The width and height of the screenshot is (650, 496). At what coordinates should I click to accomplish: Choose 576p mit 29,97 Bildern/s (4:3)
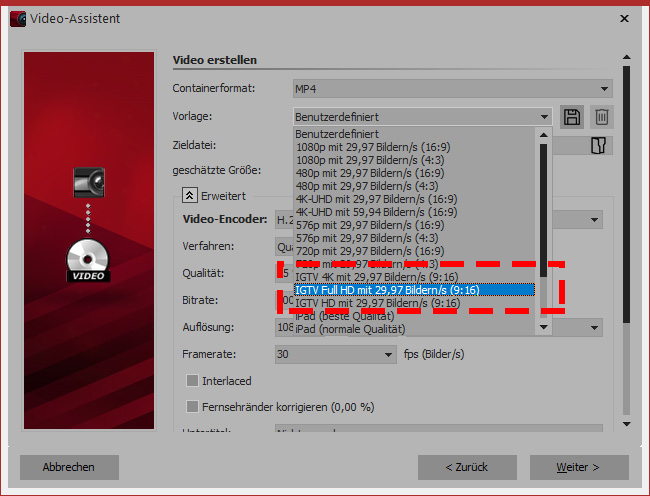click(x=415, y=238)
